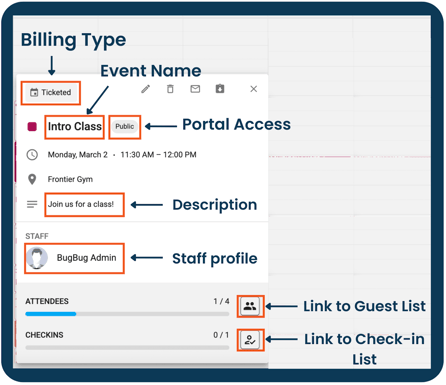Open the email envelope icon

tap(195, 89)
